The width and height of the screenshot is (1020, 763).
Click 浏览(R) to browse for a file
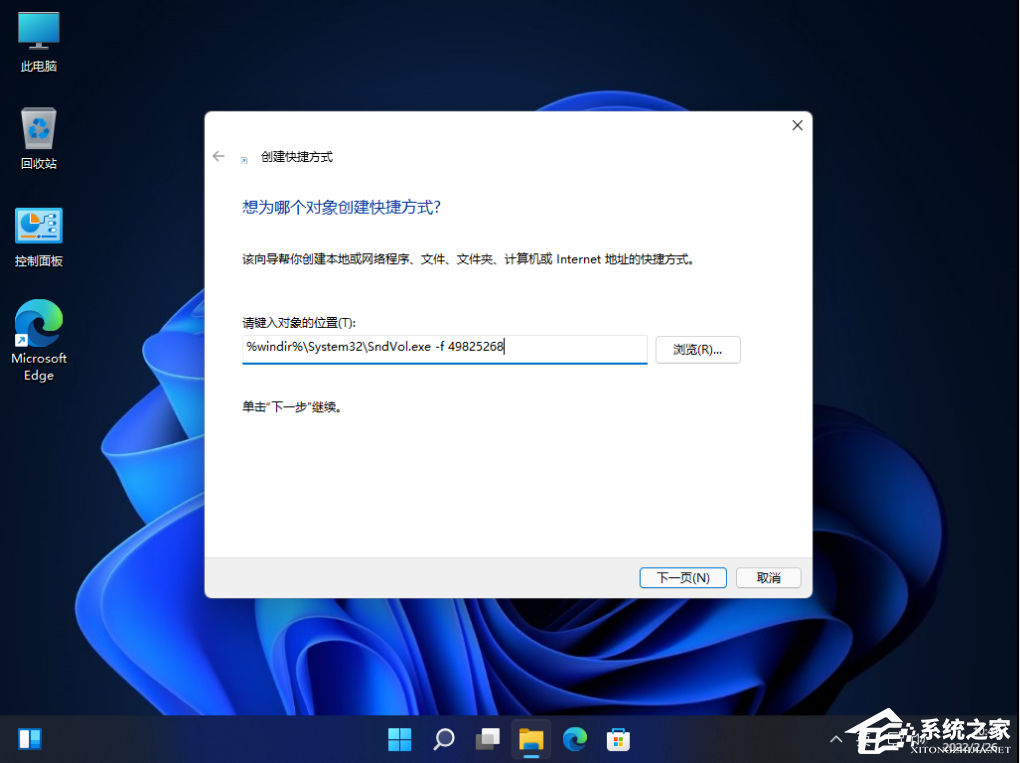[697, 349]
